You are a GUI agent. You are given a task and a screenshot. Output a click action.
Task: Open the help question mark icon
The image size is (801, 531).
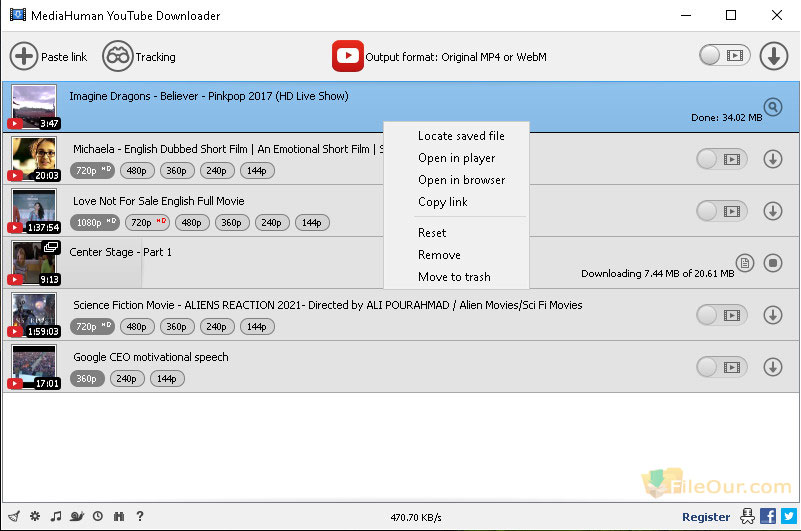(x=140, y=516)
